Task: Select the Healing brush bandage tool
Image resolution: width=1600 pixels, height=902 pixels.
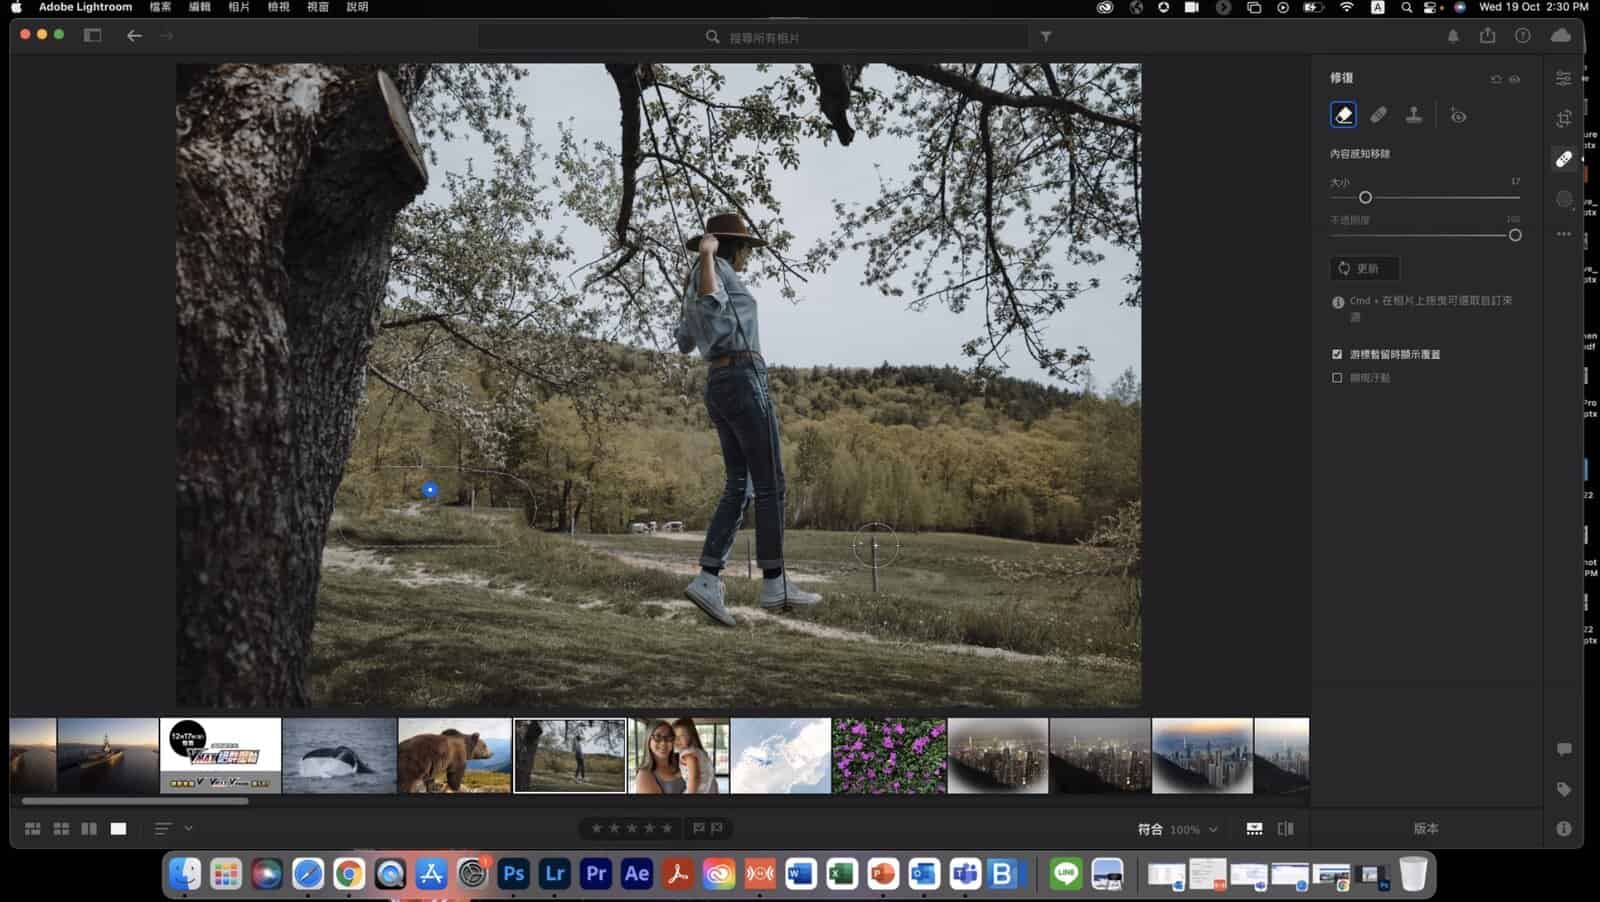Action: [x=1378, y=115]
